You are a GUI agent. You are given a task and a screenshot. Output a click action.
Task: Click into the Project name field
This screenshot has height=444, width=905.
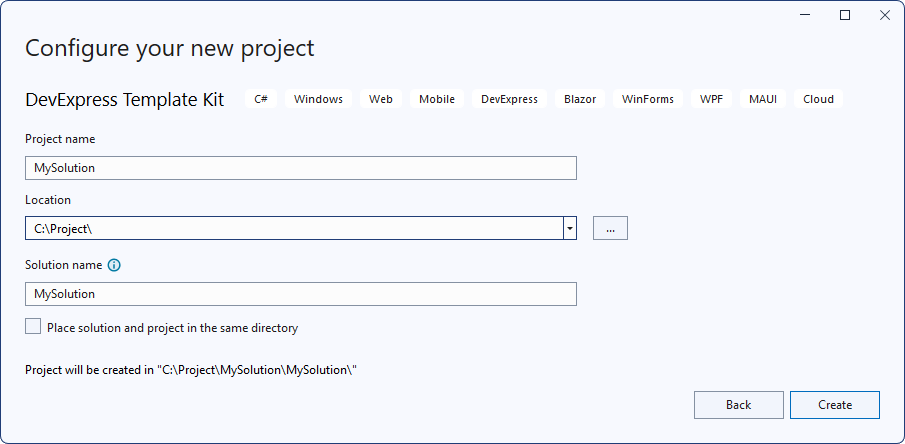coord(300,168)
